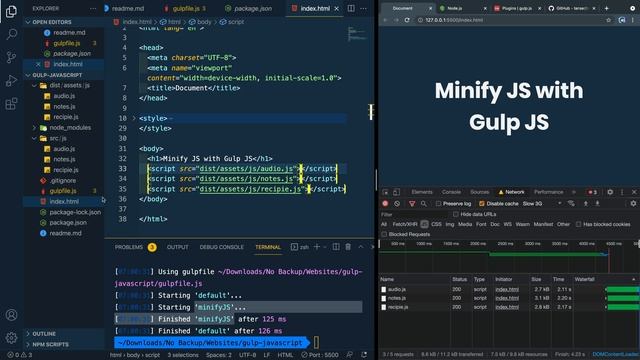This screenshot has width=640, height=360.
Task: Open the Debug Console panel tab
Action: click(221, 247)
